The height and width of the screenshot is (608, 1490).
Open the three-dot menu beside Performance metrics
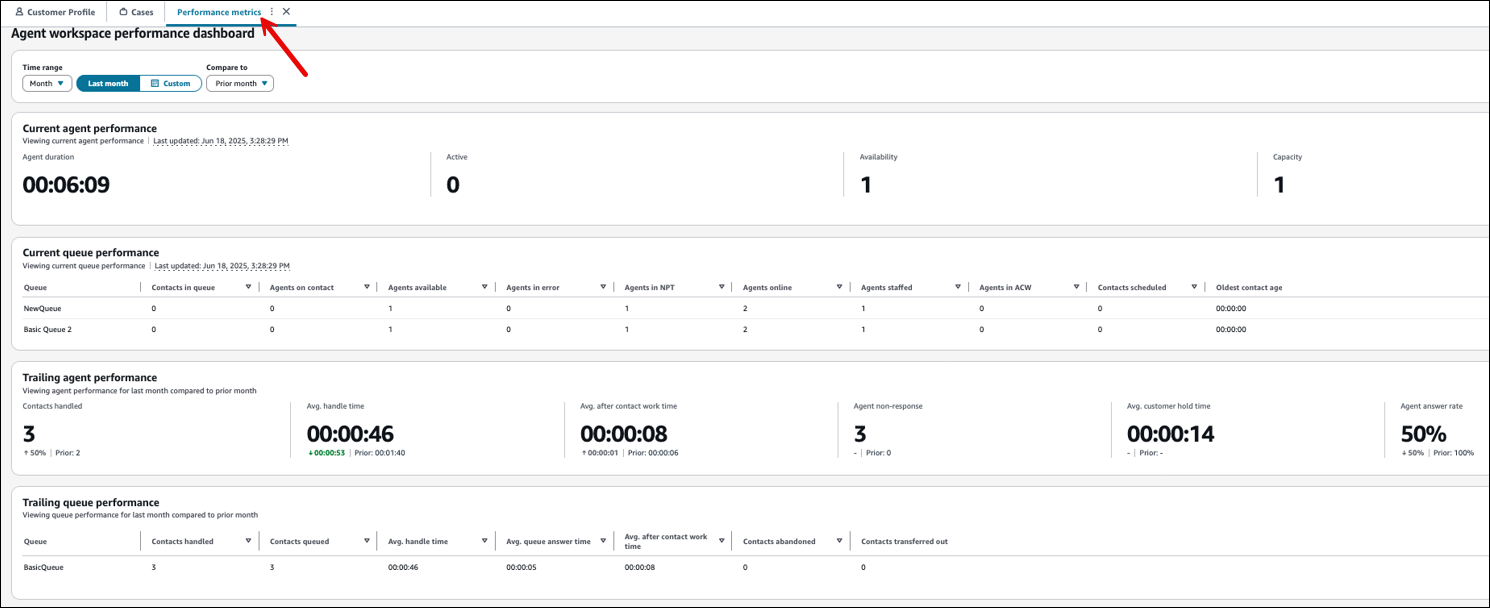point(271,10)
